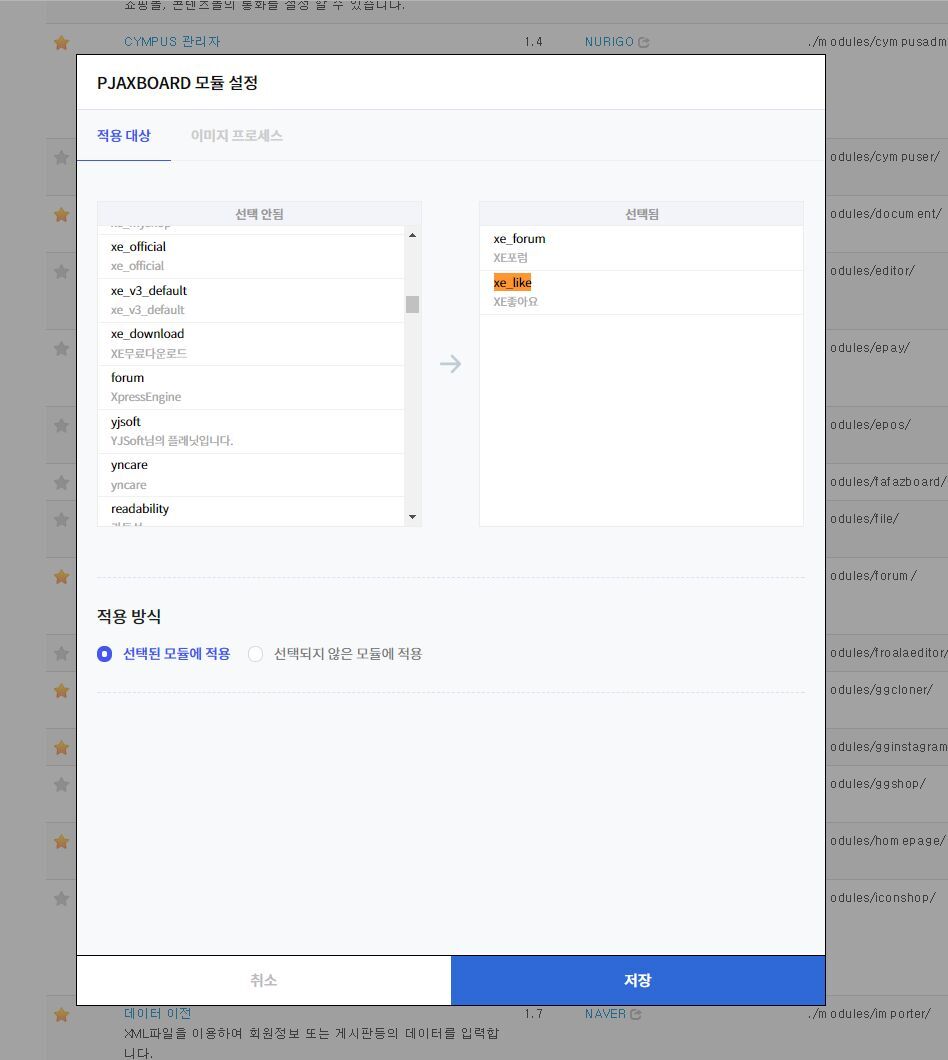Click the arrow to move selected module
The width and height of the screenshot is (948, 1060).
point(450,364)
